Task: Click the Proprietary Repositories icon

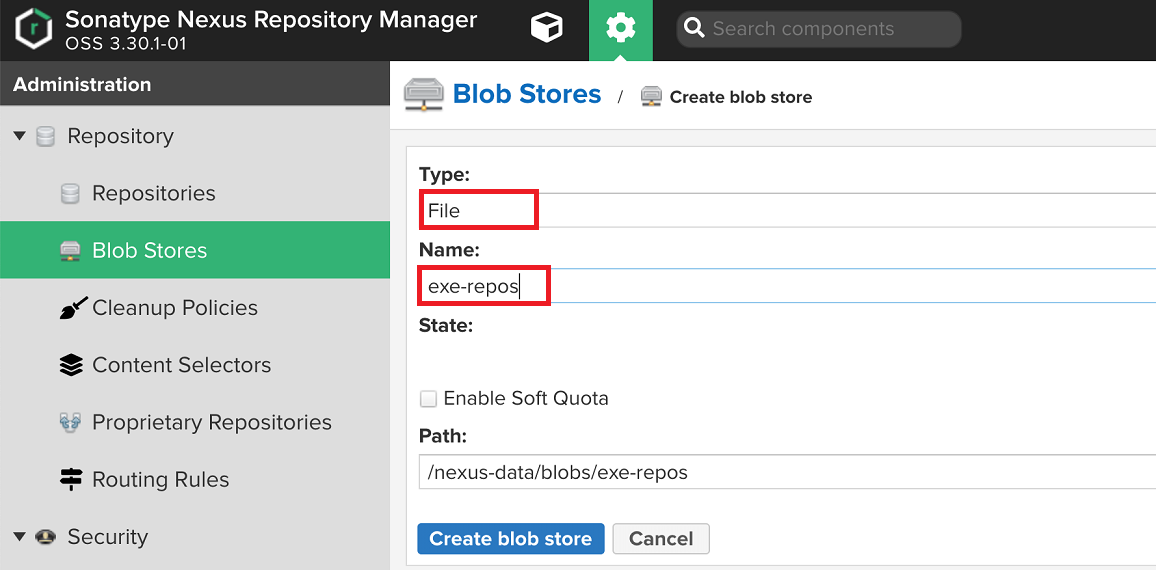Action: [x=70, y=423]
